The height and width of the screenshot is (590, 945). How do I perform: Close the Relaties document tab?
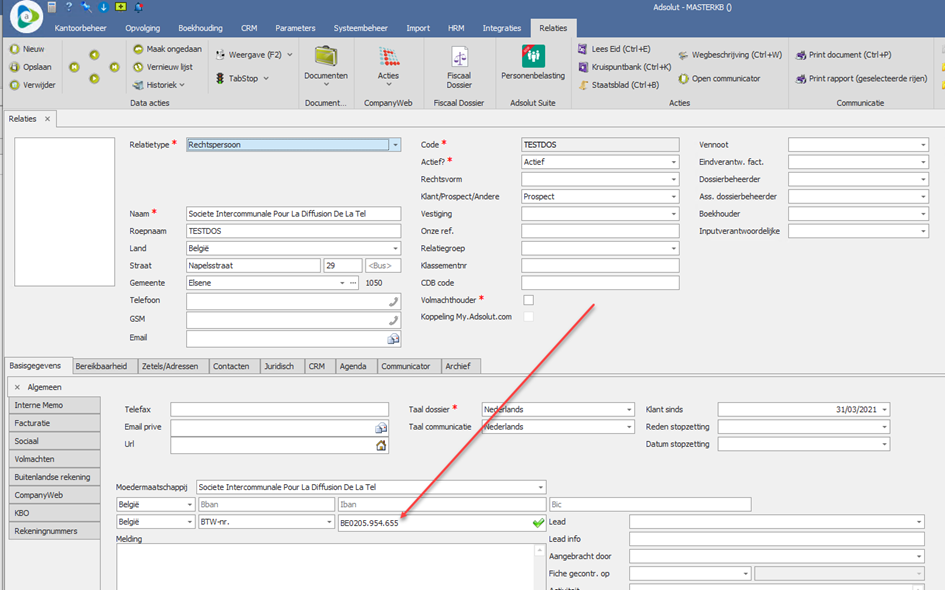coord(47,119)
